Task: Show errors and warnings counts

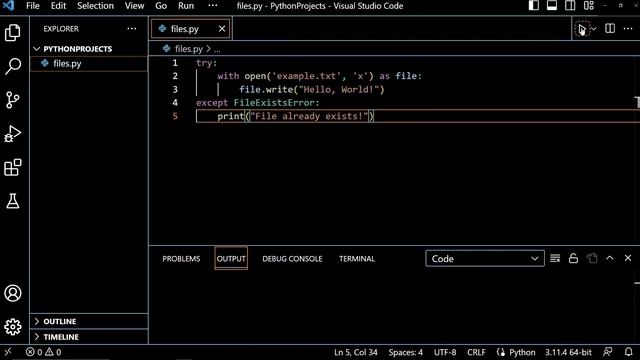Action: pyautogui.click(x=43, y=352)
